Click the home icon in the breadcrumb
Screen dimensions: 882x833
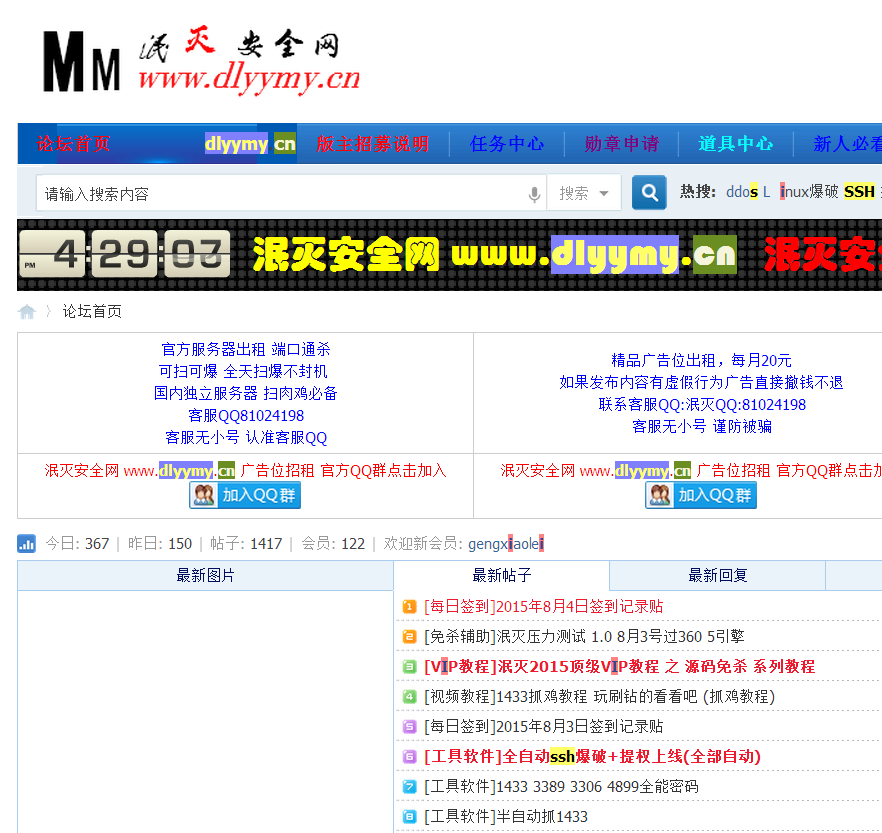coord(26,311)
